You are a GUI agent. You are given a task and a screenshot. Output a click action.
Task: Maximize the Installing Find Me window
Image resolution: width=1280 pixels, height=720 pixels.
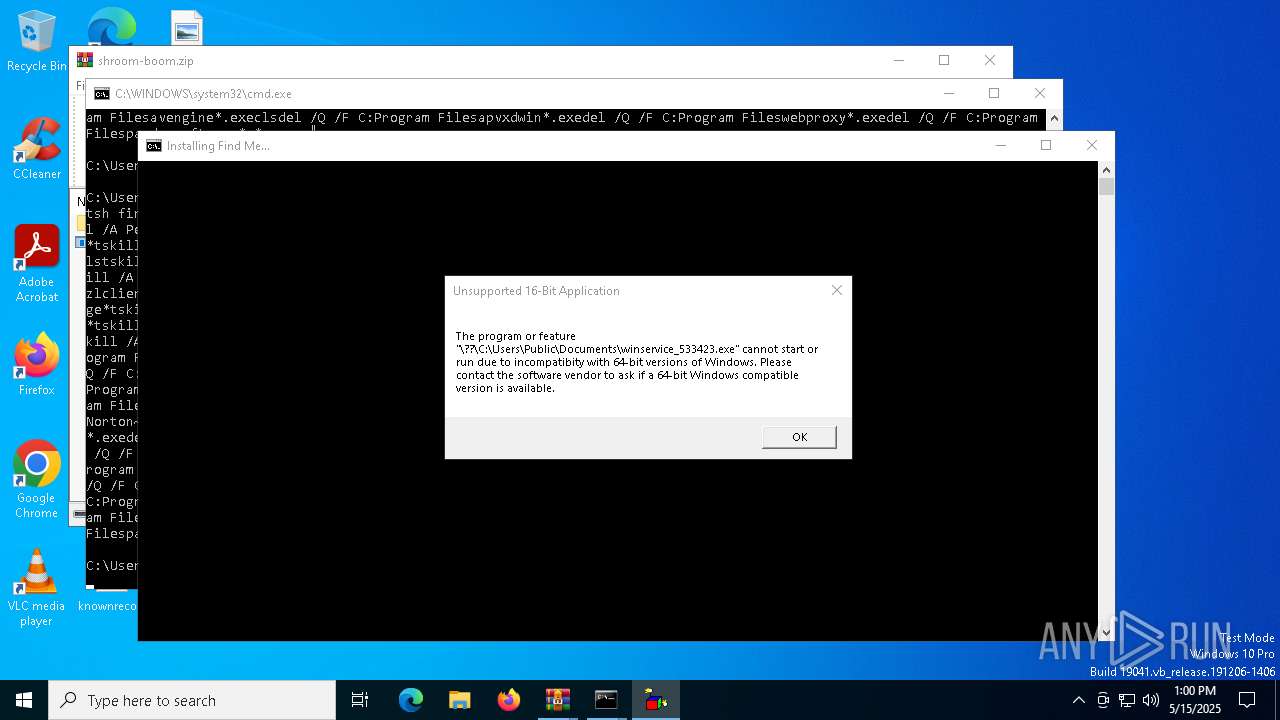click(x=1046, y=145)
